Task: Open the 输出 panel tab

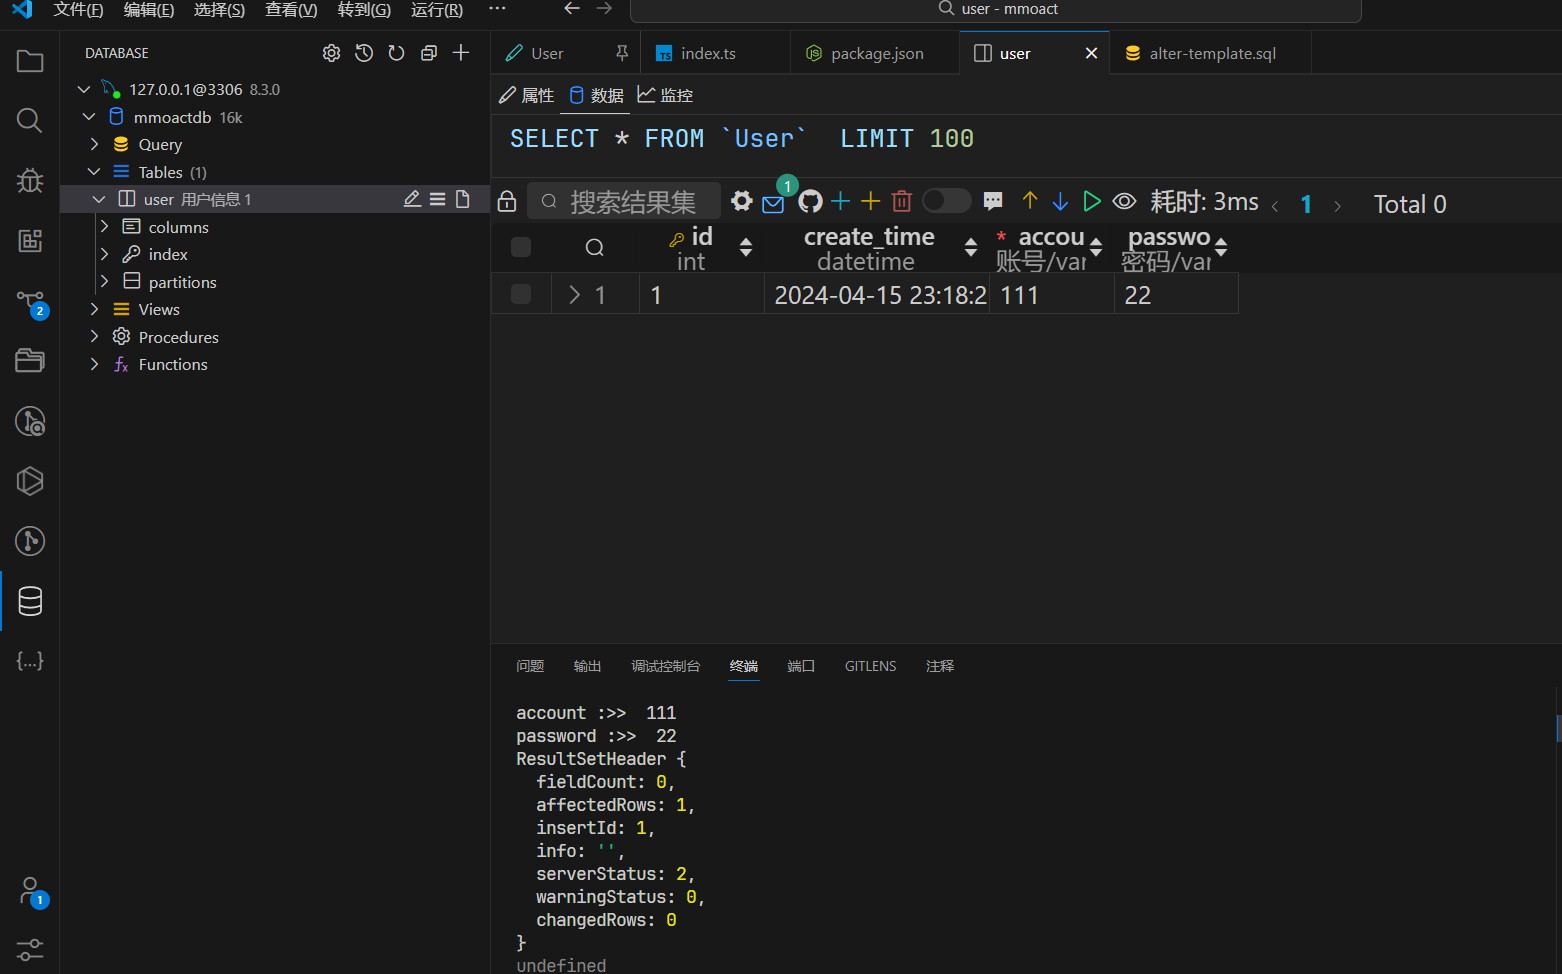Action: 587,666
